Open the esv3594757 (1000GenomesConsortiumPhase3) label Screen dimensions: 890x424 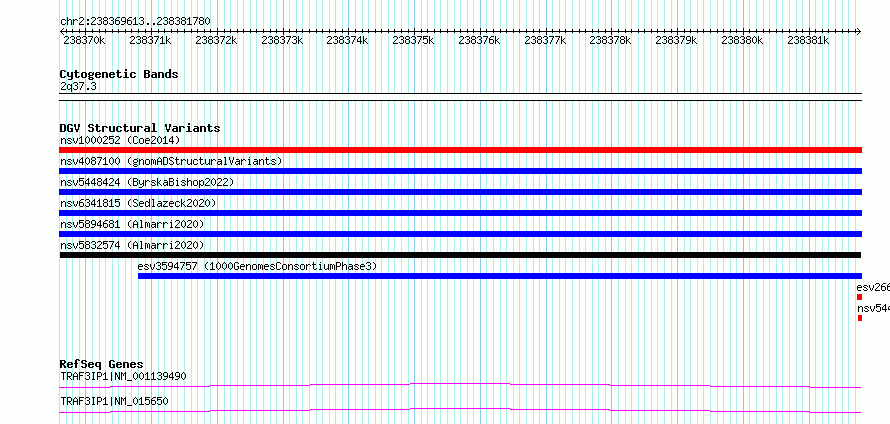(257, 266)
